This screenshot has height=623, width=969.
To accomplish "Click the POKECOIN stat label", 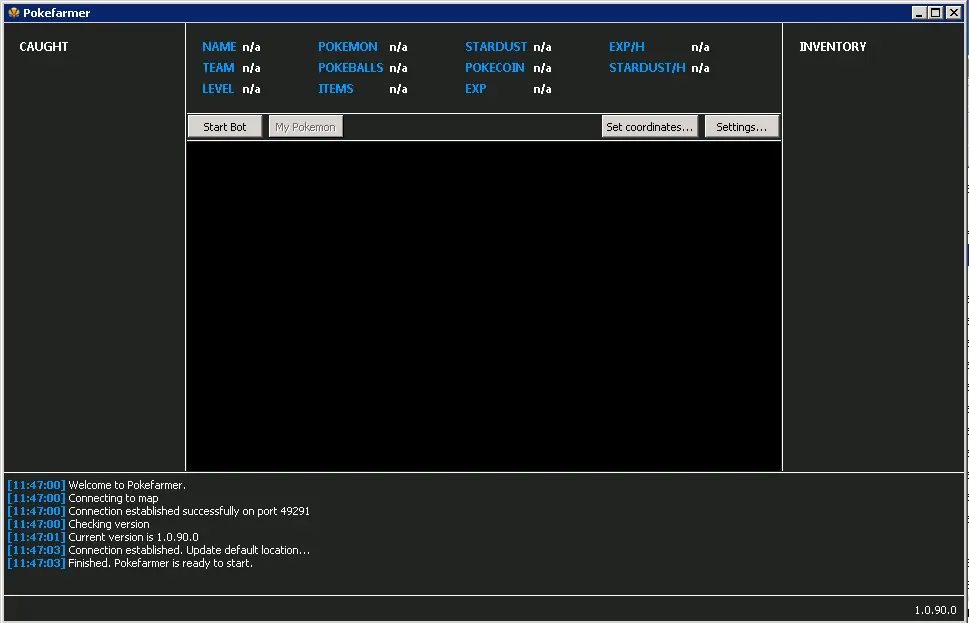I will pos(494,68).
